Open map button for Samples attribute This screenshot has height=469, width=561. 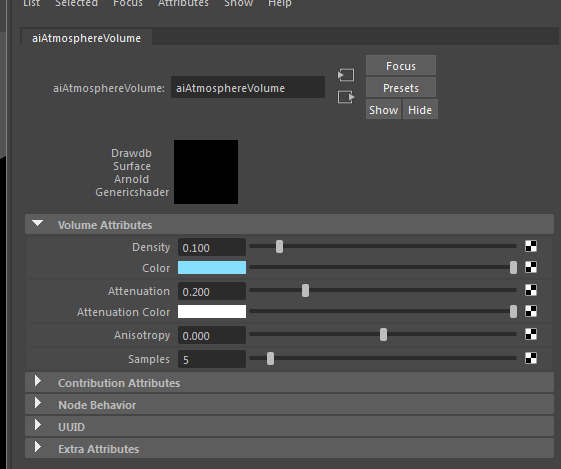point(531,358)
